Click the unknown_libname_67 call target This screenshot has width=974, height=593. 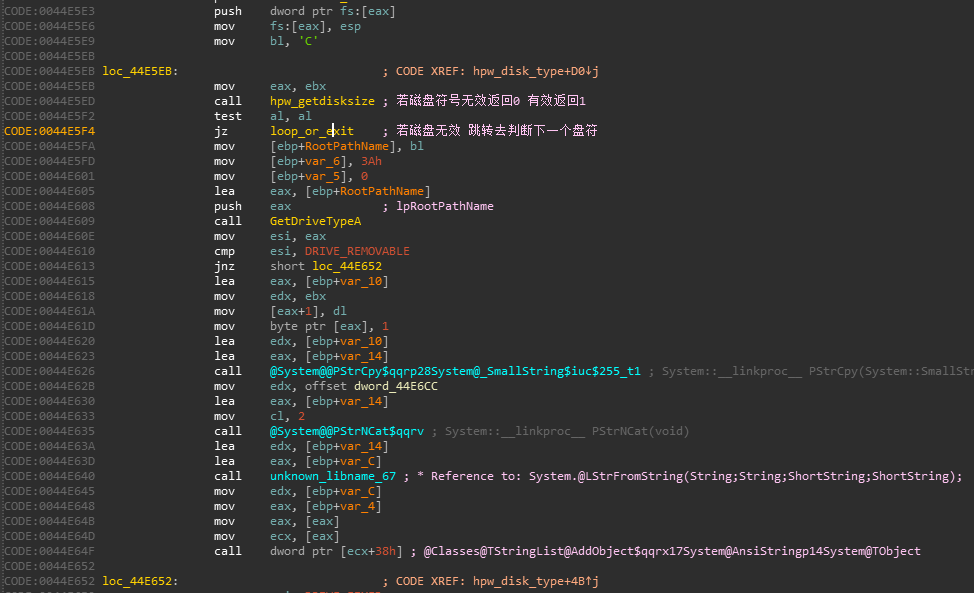tap(334, 476)
